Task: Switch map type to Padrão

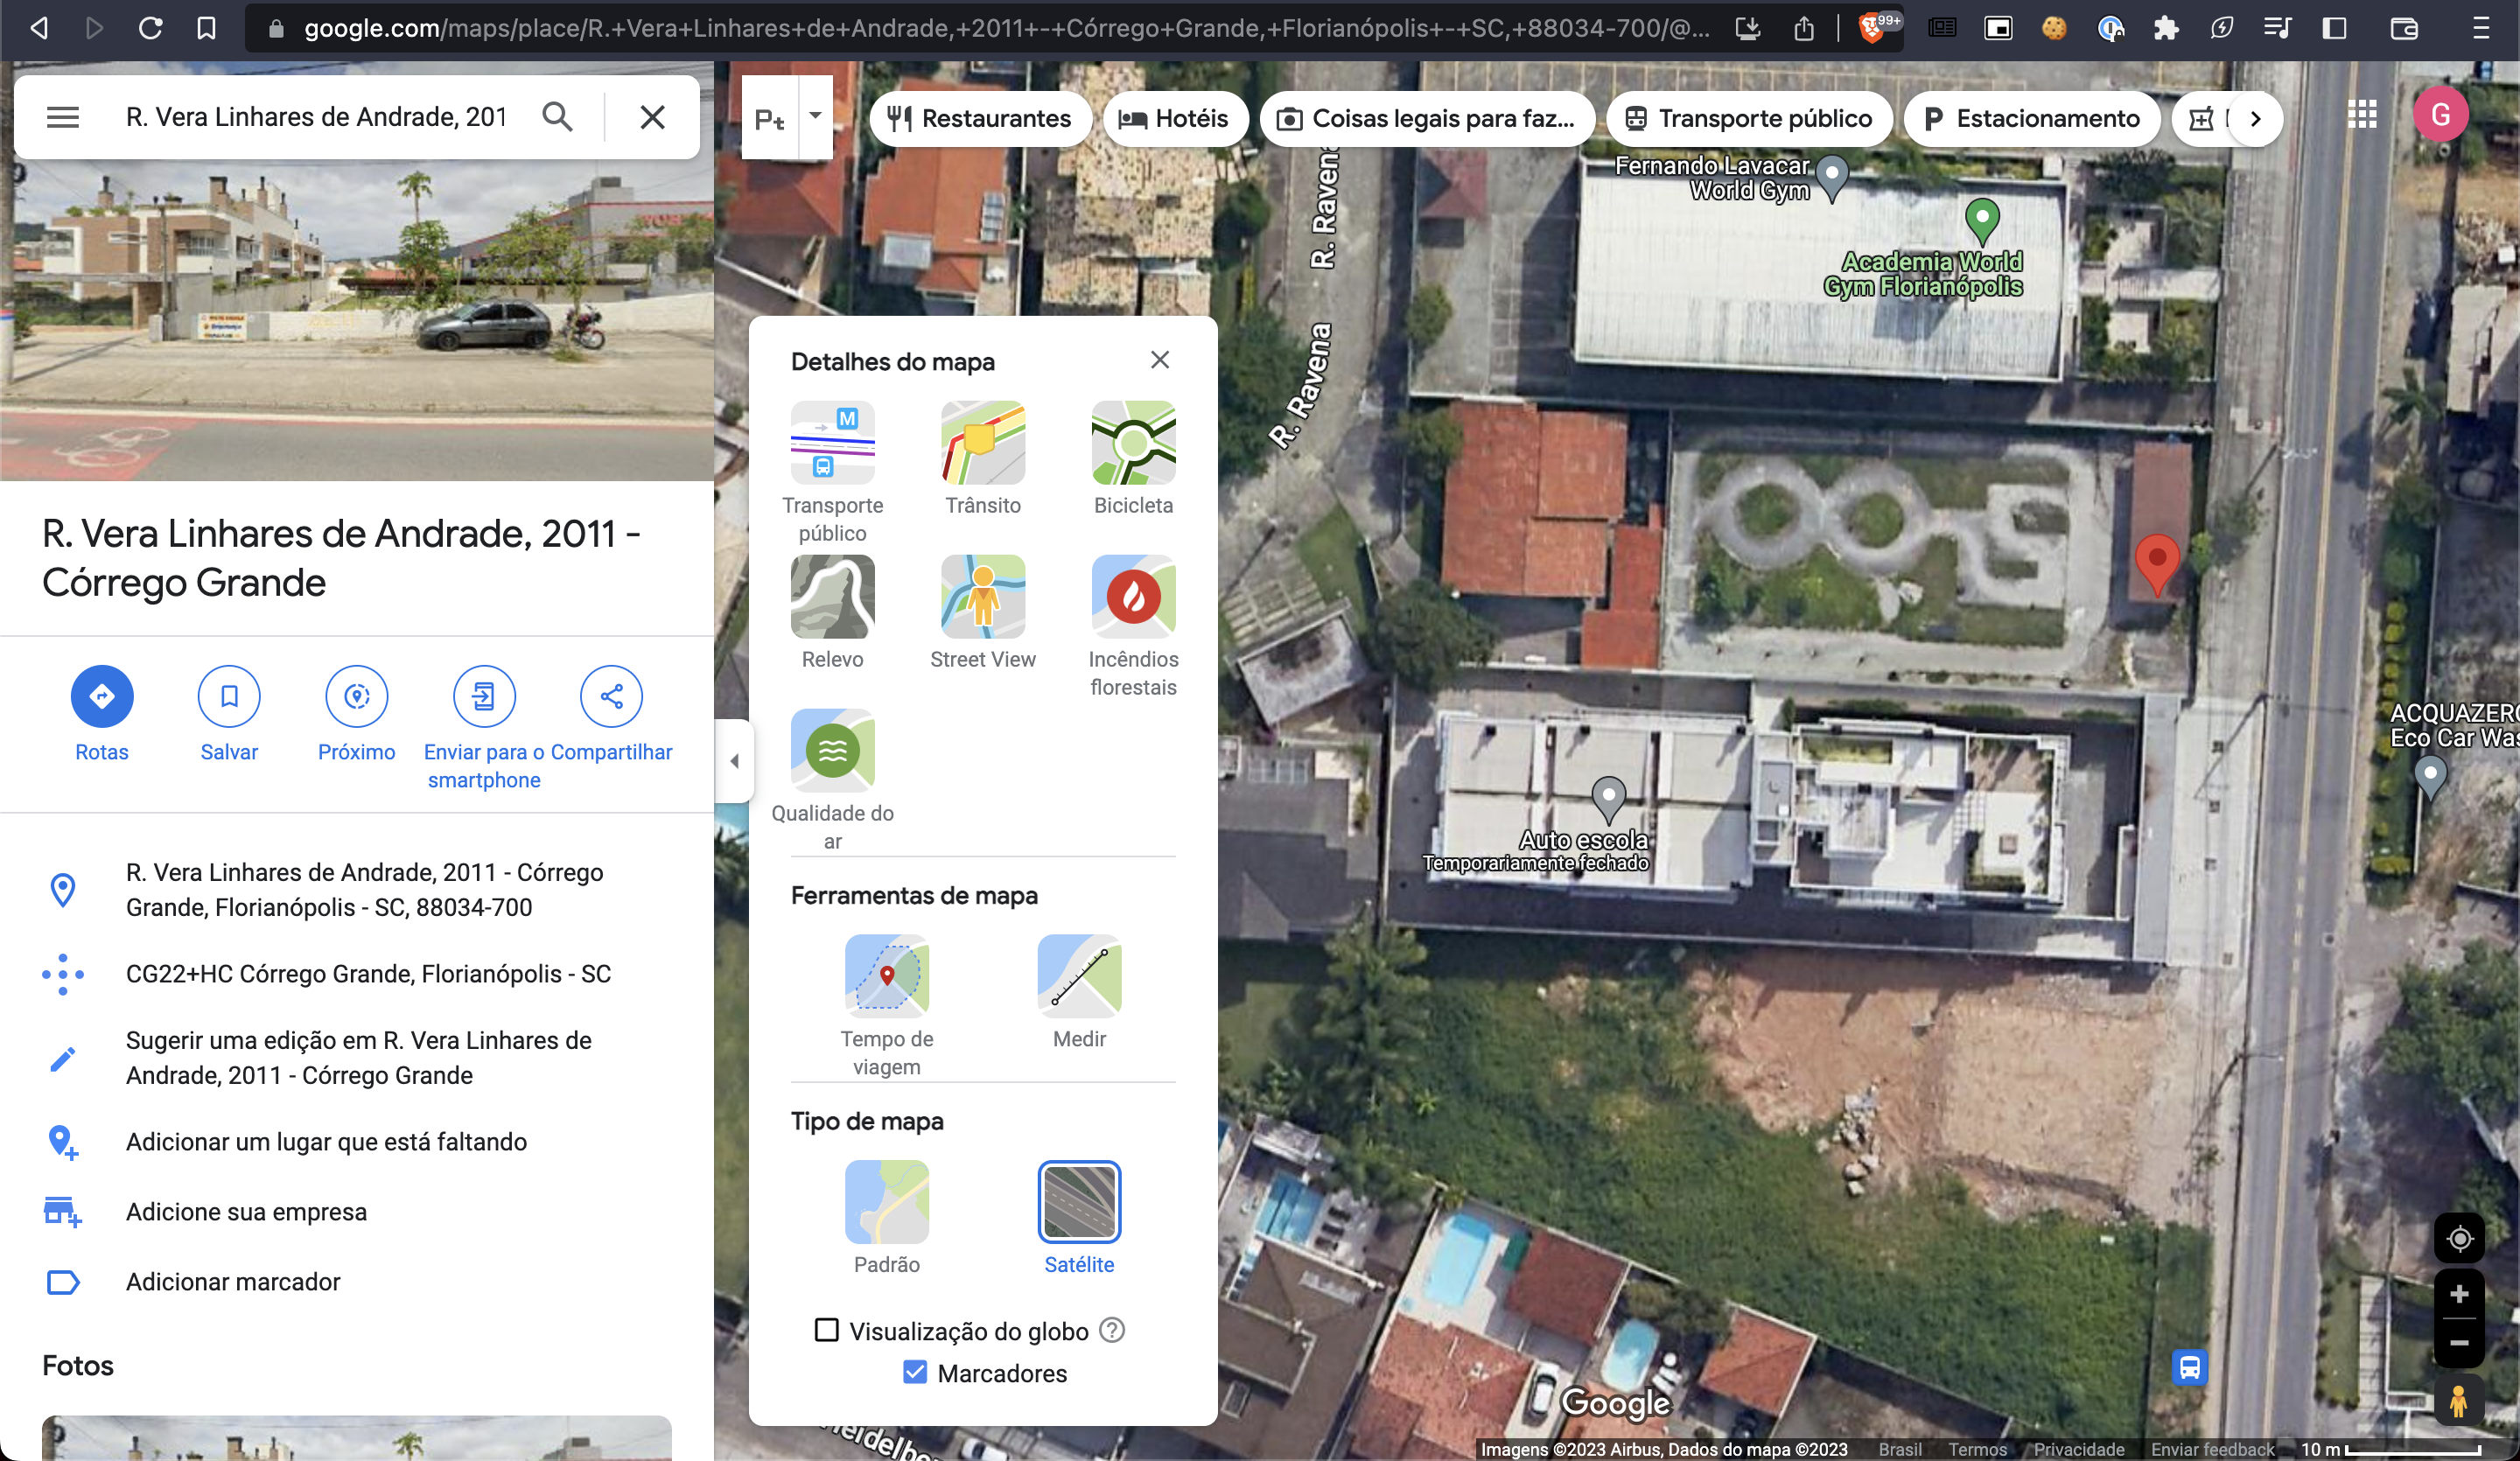Action: coord(886,1202)
